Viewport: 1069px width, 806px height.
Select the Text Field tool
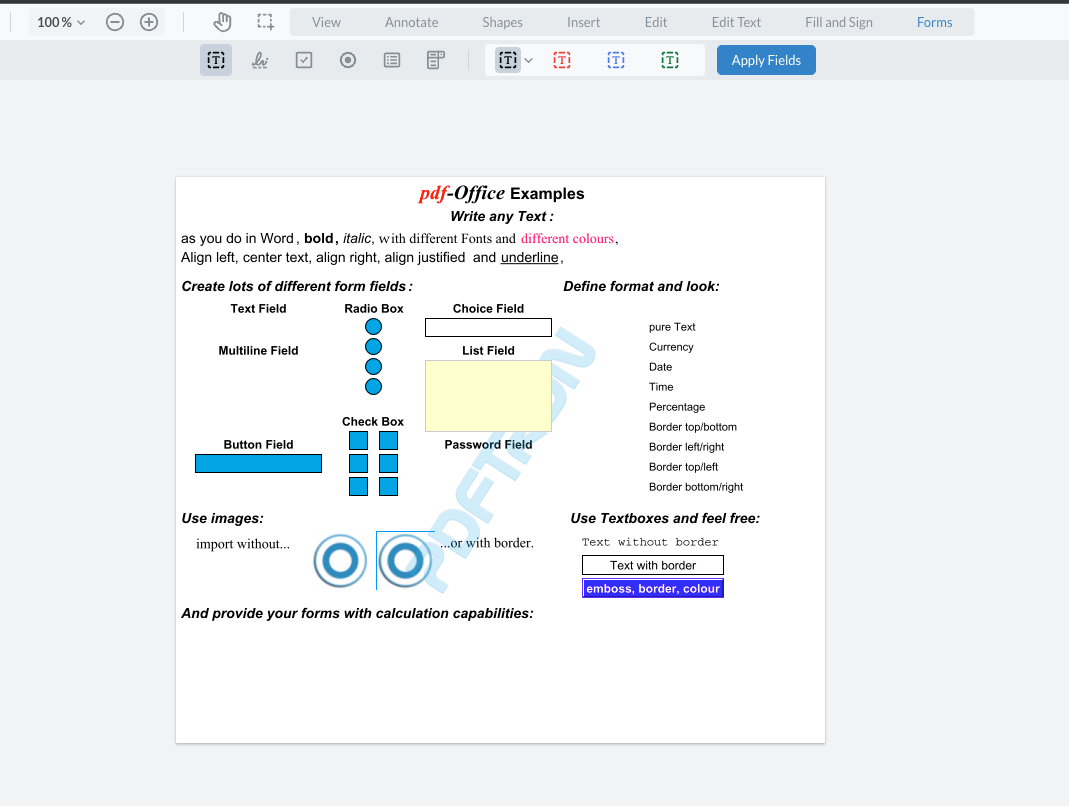pos(215,60)
